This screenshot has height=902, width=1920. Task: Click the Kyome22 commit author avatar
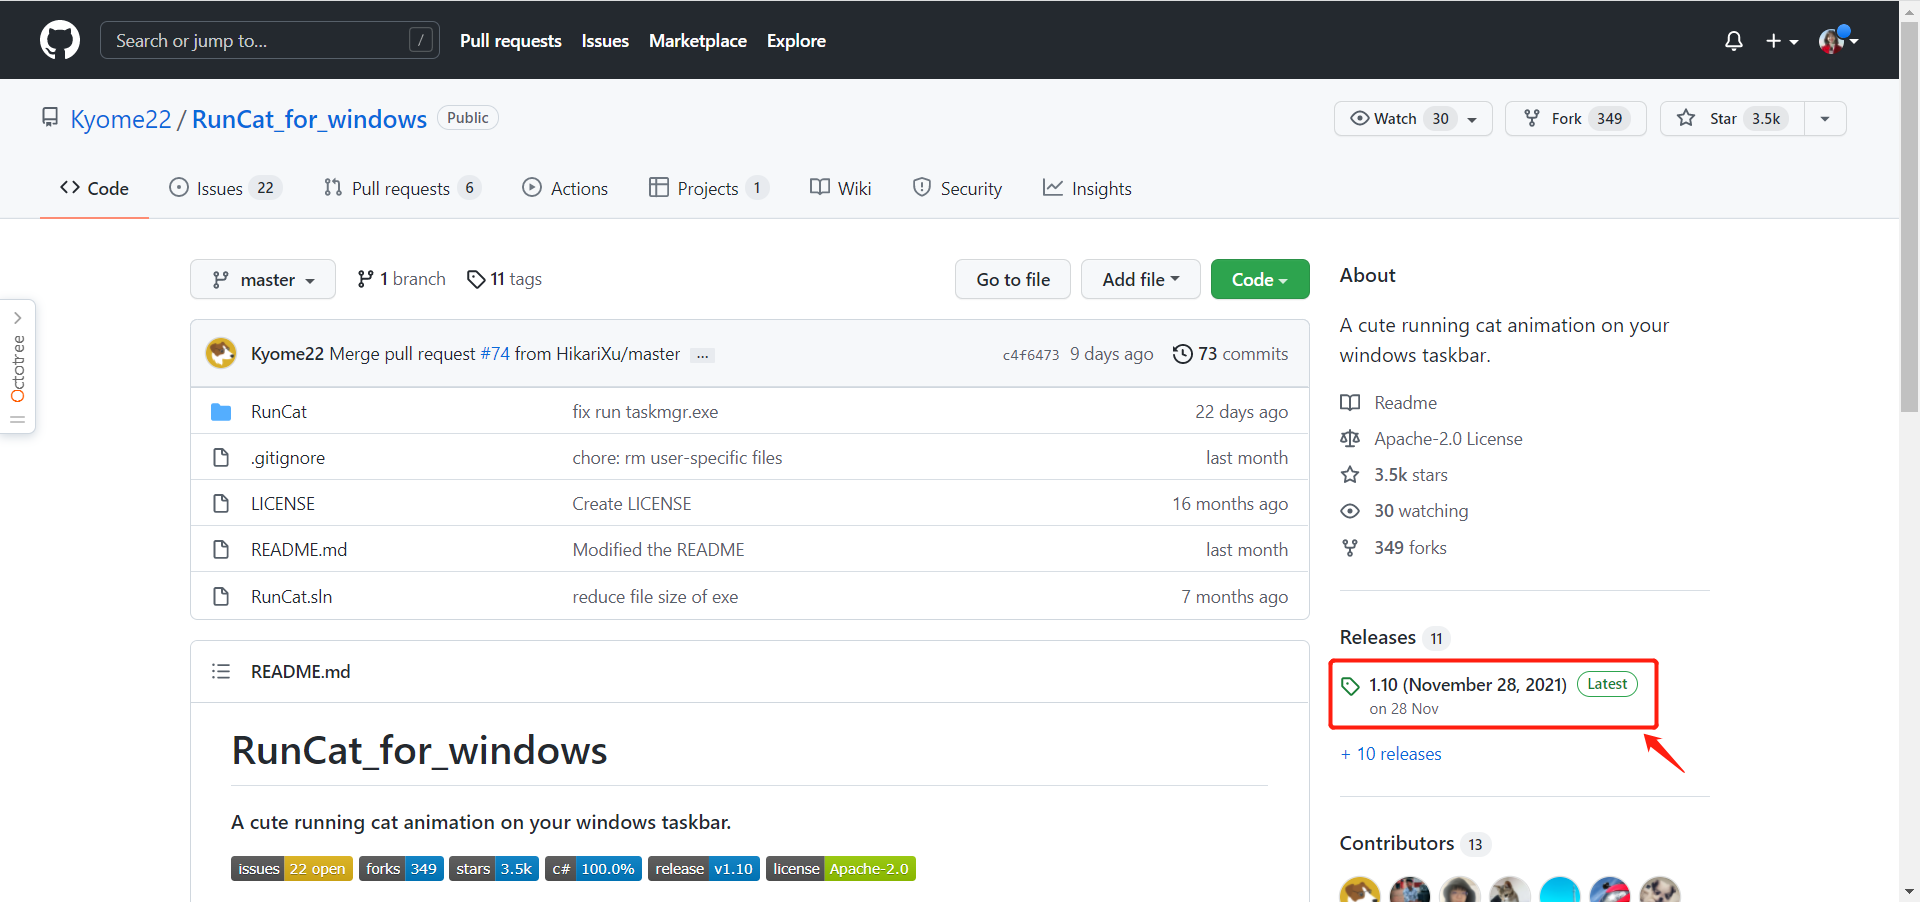click(221, 353)
